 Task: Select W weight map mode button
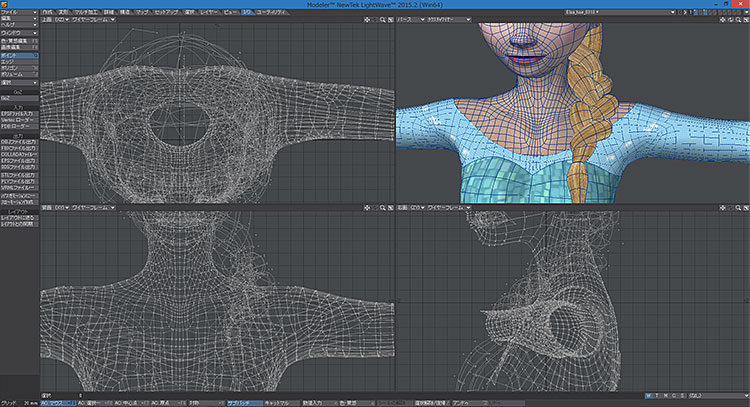(649, 396)
